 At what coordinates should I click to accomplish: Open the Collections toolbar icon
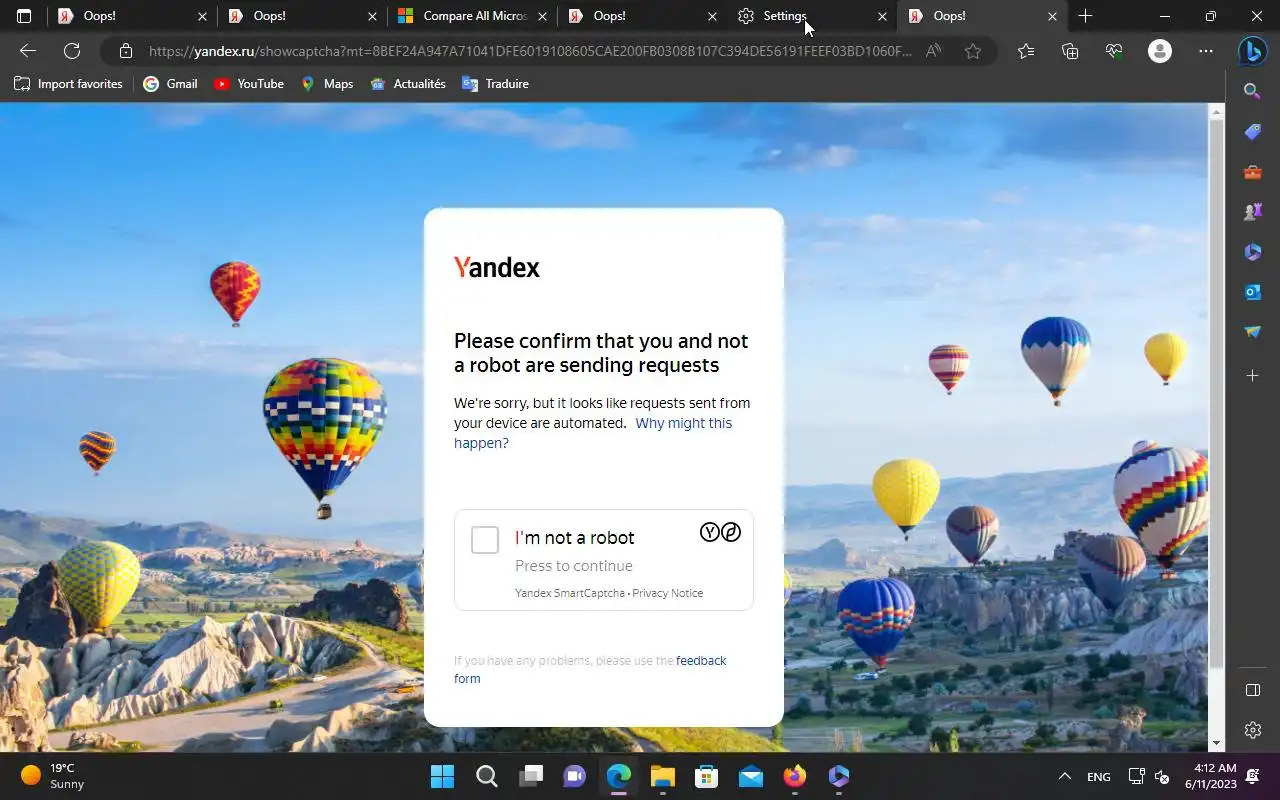point(1070,51)
